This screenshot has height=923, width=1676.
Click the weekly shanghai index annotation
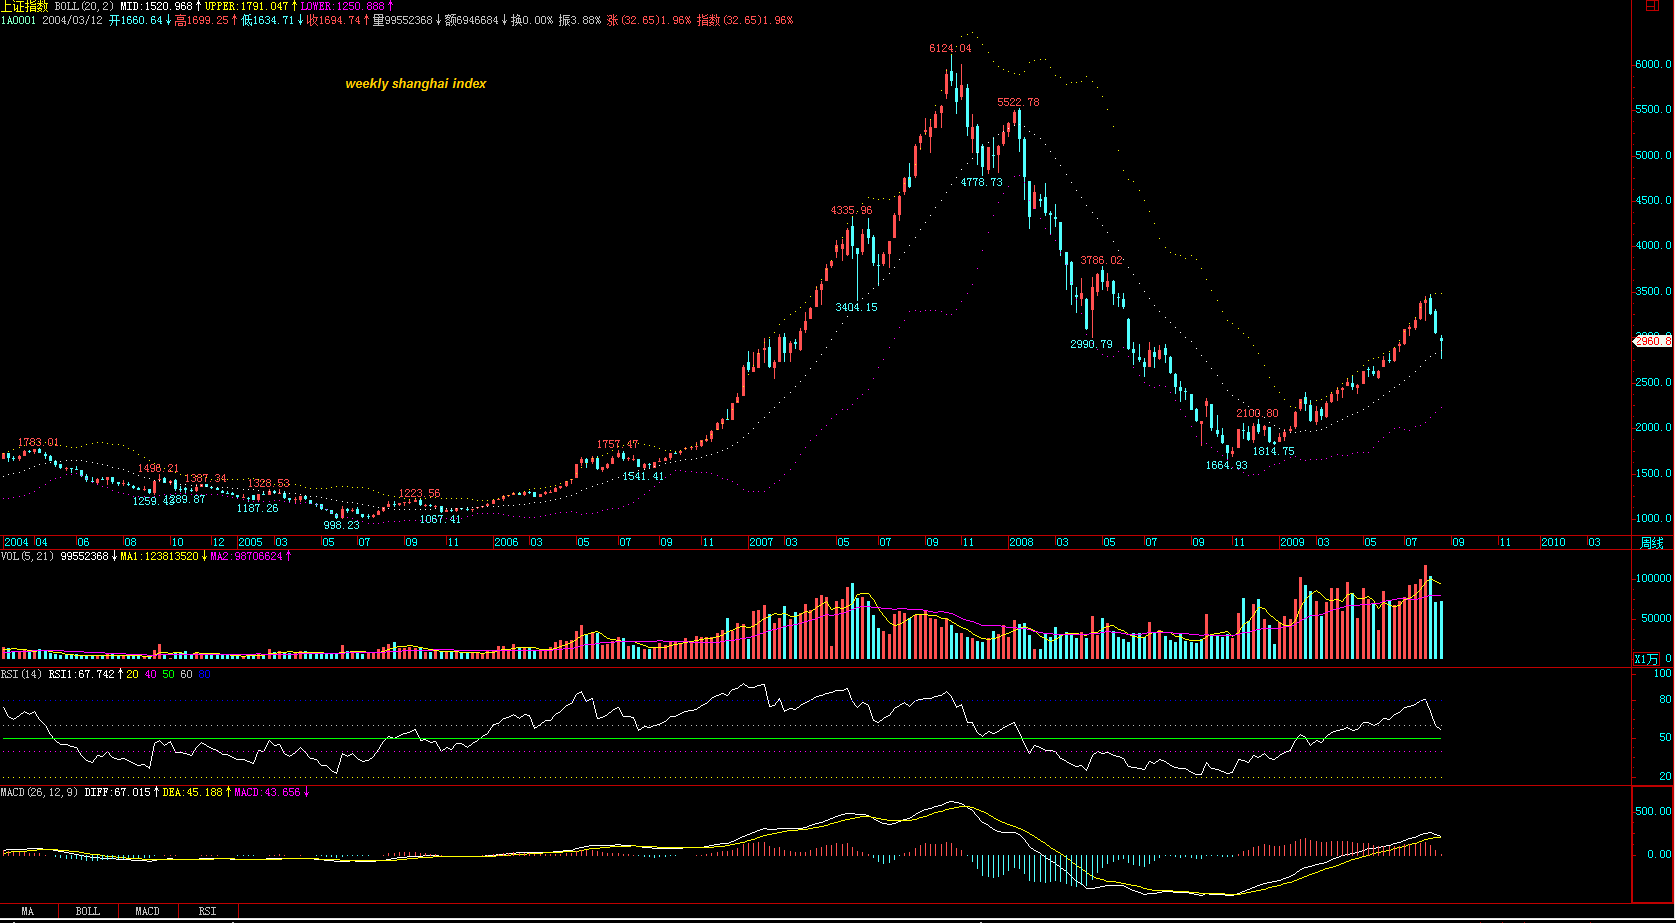(x=416, y=84)
